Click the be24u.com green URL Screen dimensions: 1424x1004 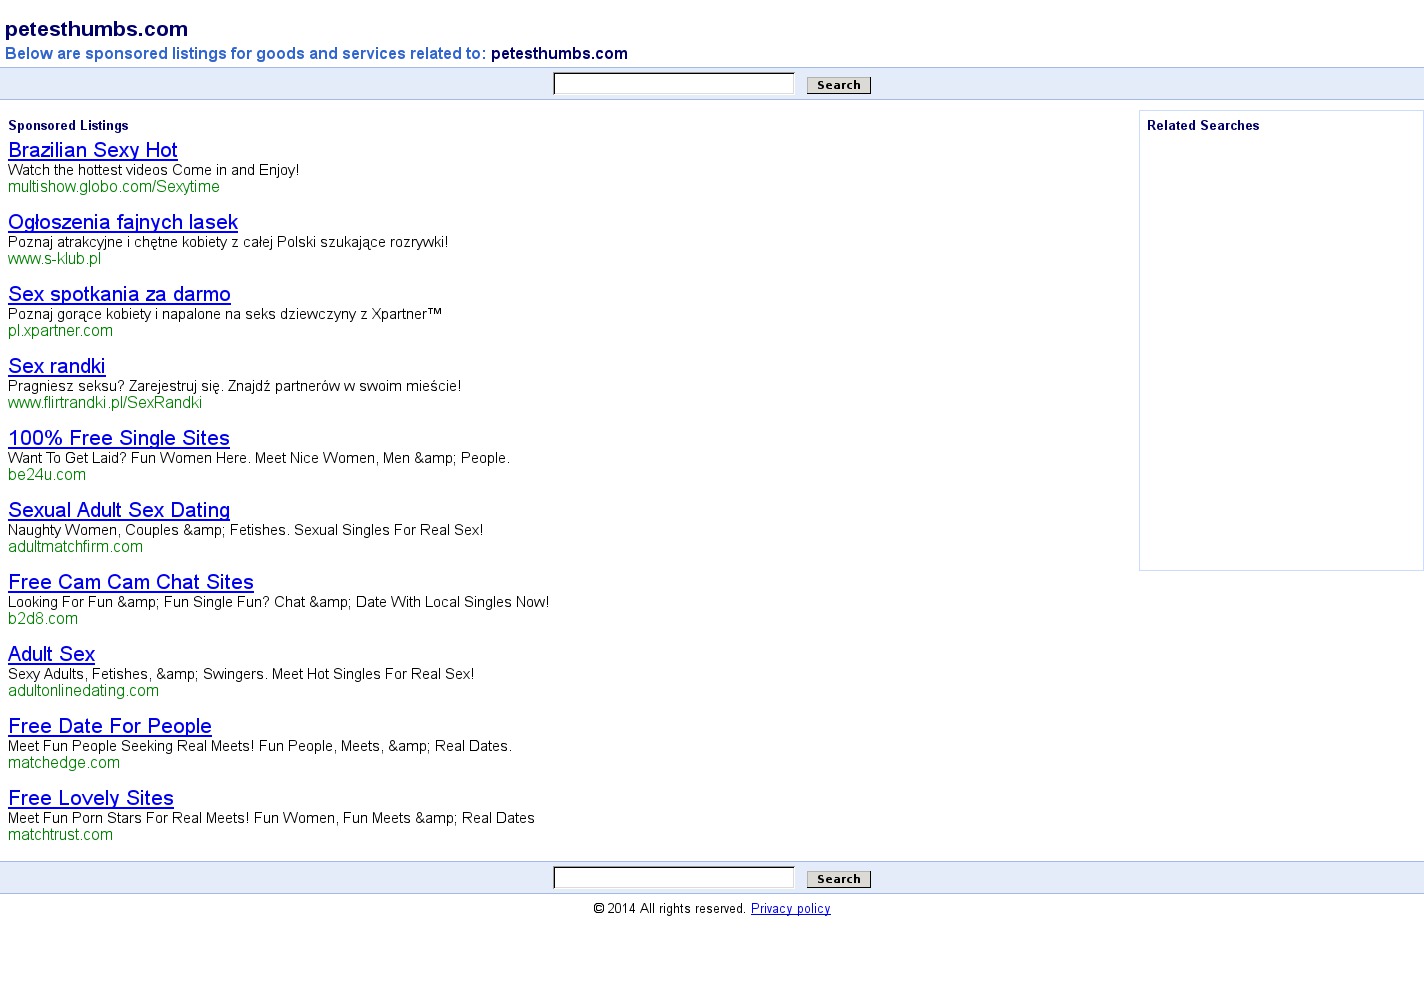(x=47, y=475)
